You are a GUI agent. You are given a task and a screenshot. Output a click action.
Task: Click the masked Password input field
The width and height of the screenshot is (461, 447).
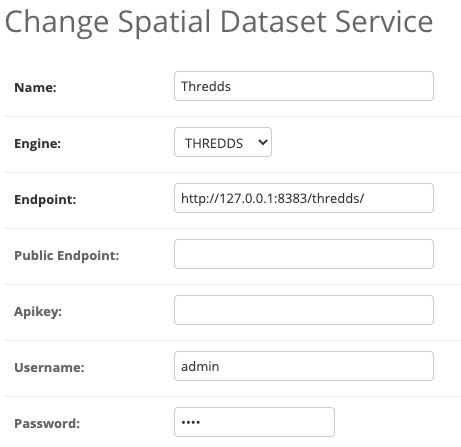pyautogui.click(x=254, y=422)
